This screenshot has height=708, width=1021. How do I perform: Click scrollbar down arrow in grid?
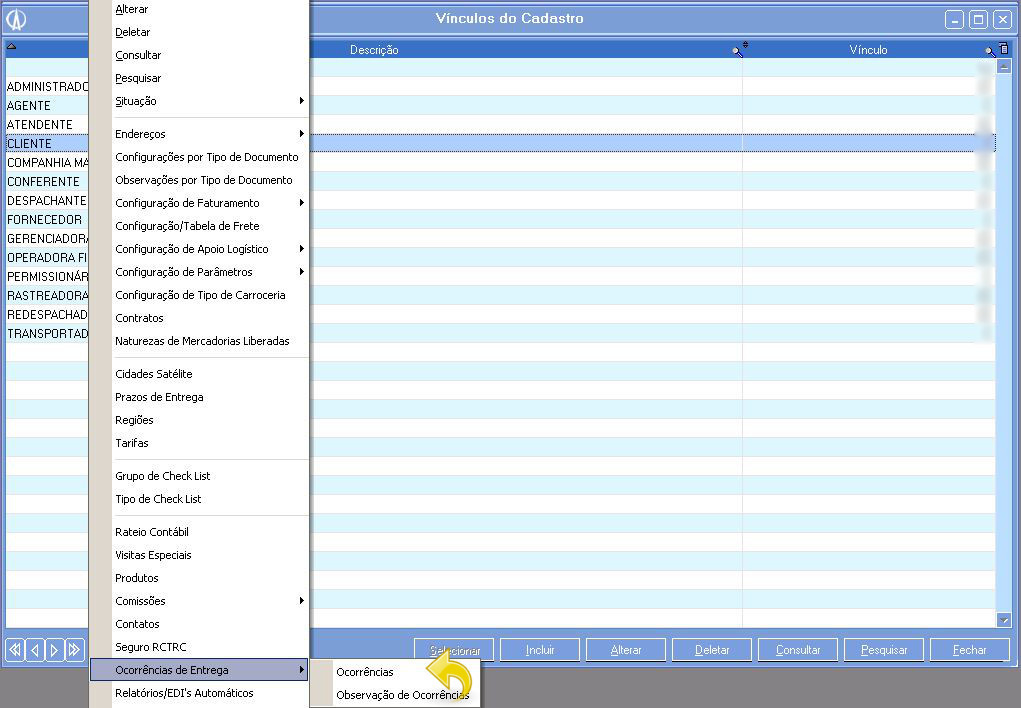pyautogui.click(x=1004, y=620)
